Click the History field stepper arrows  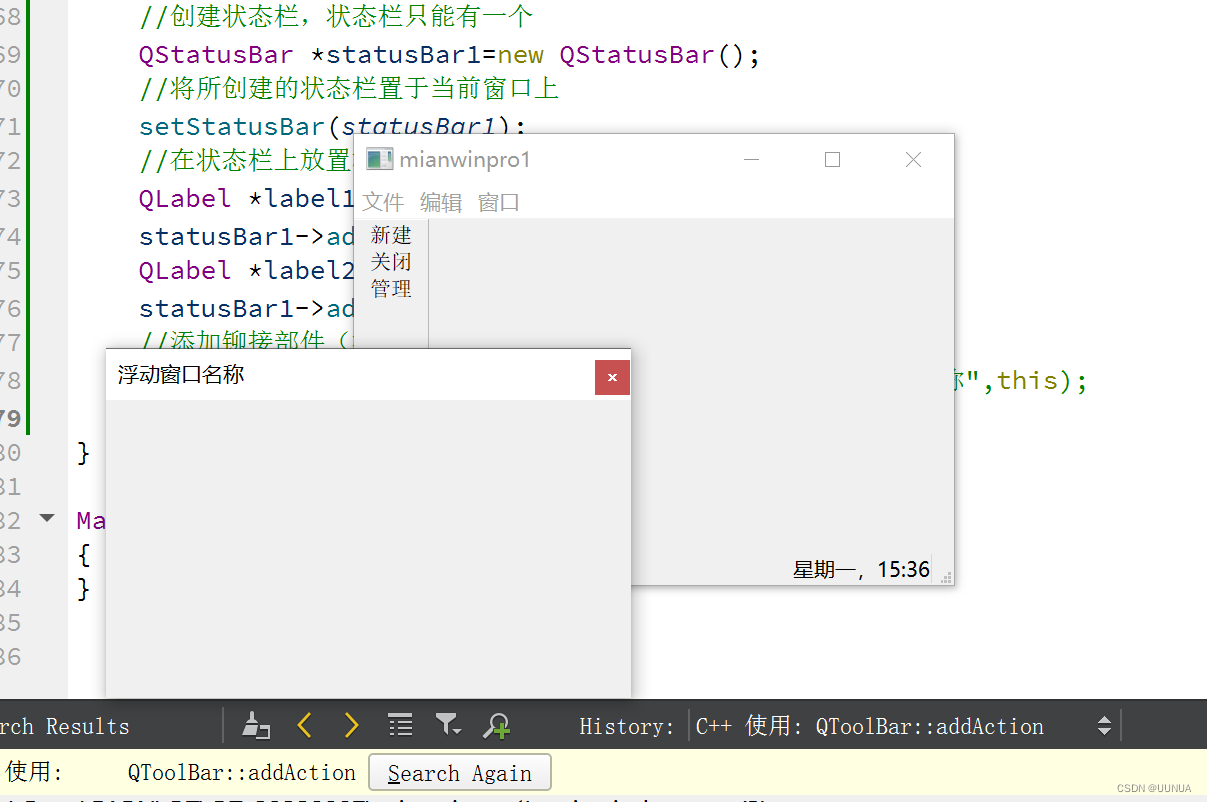click(1102, 726)
